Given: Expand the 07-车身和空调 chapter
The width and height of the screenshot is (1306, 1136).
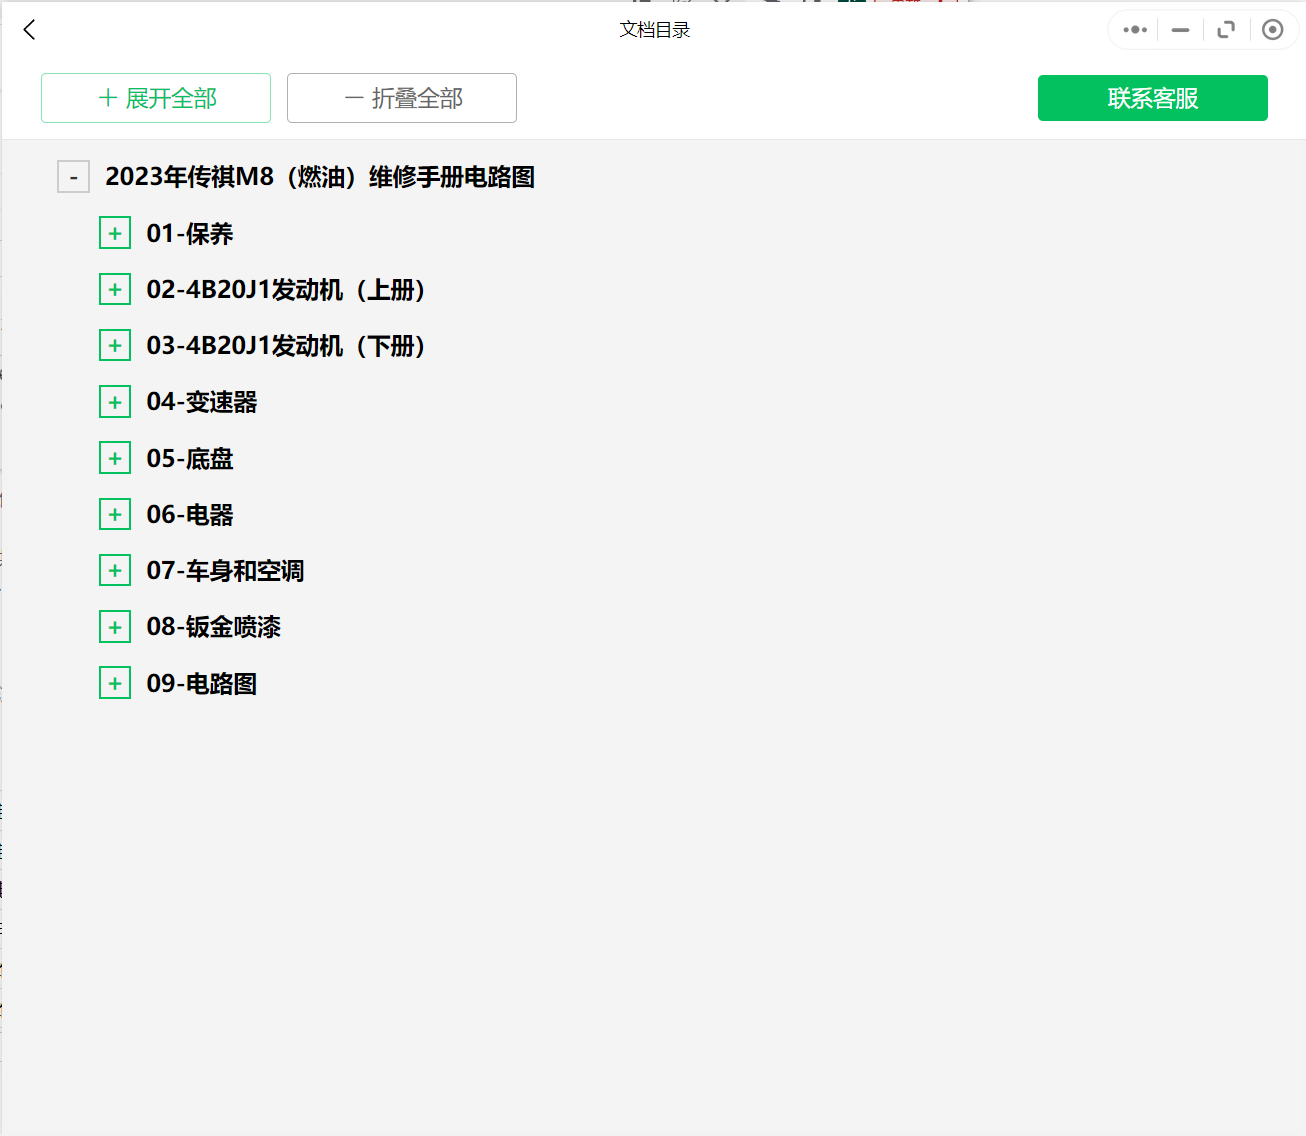Looking at the screenshot, I should pyautogui.click(x=115, y=569).
